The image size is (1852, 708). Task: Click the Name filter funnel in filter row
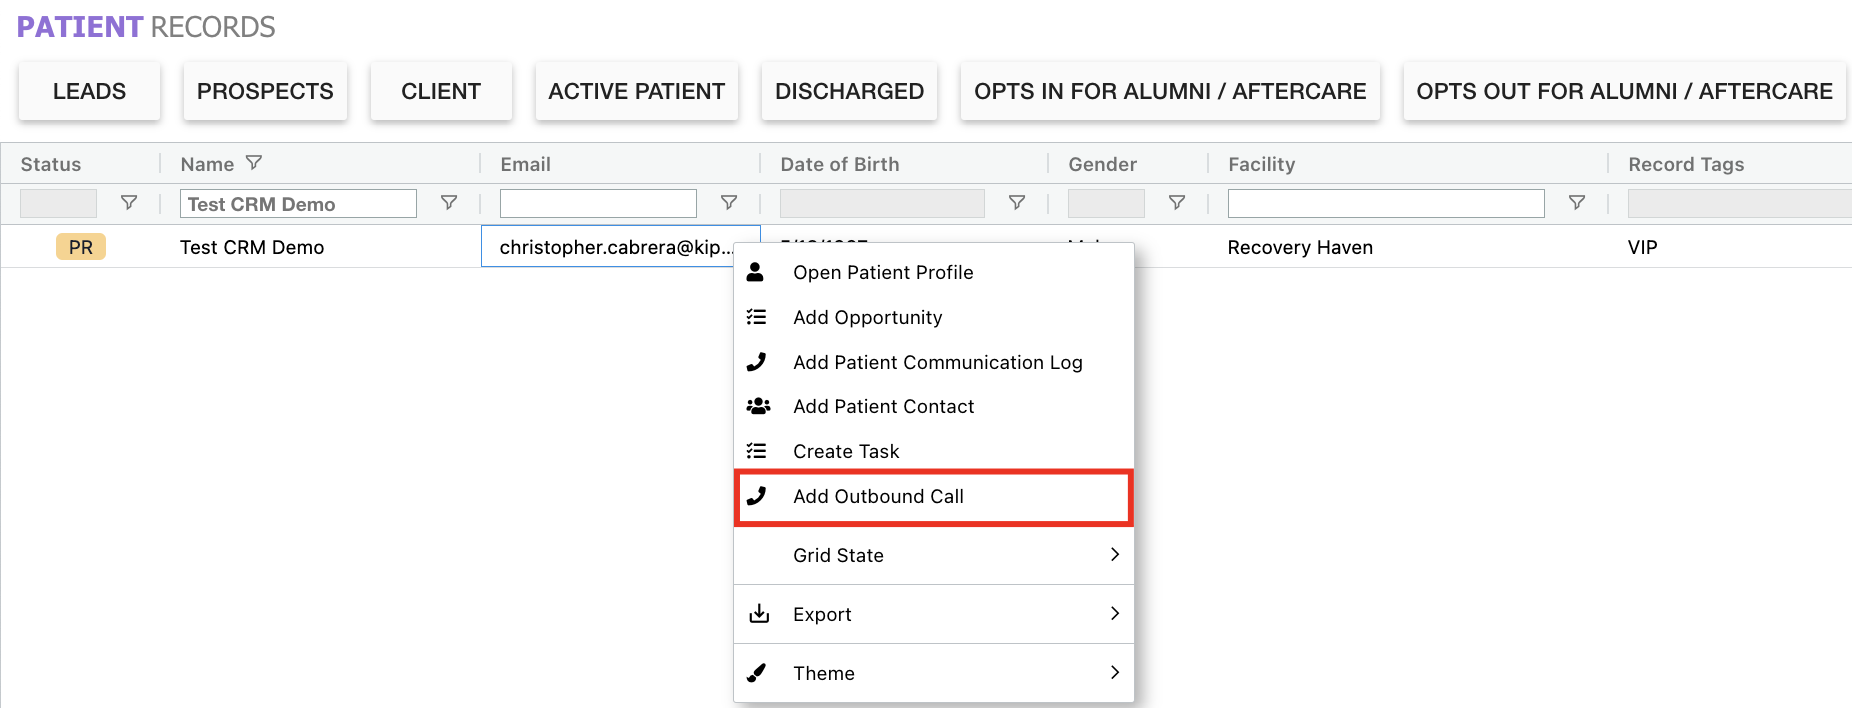[x=449, y=203]
